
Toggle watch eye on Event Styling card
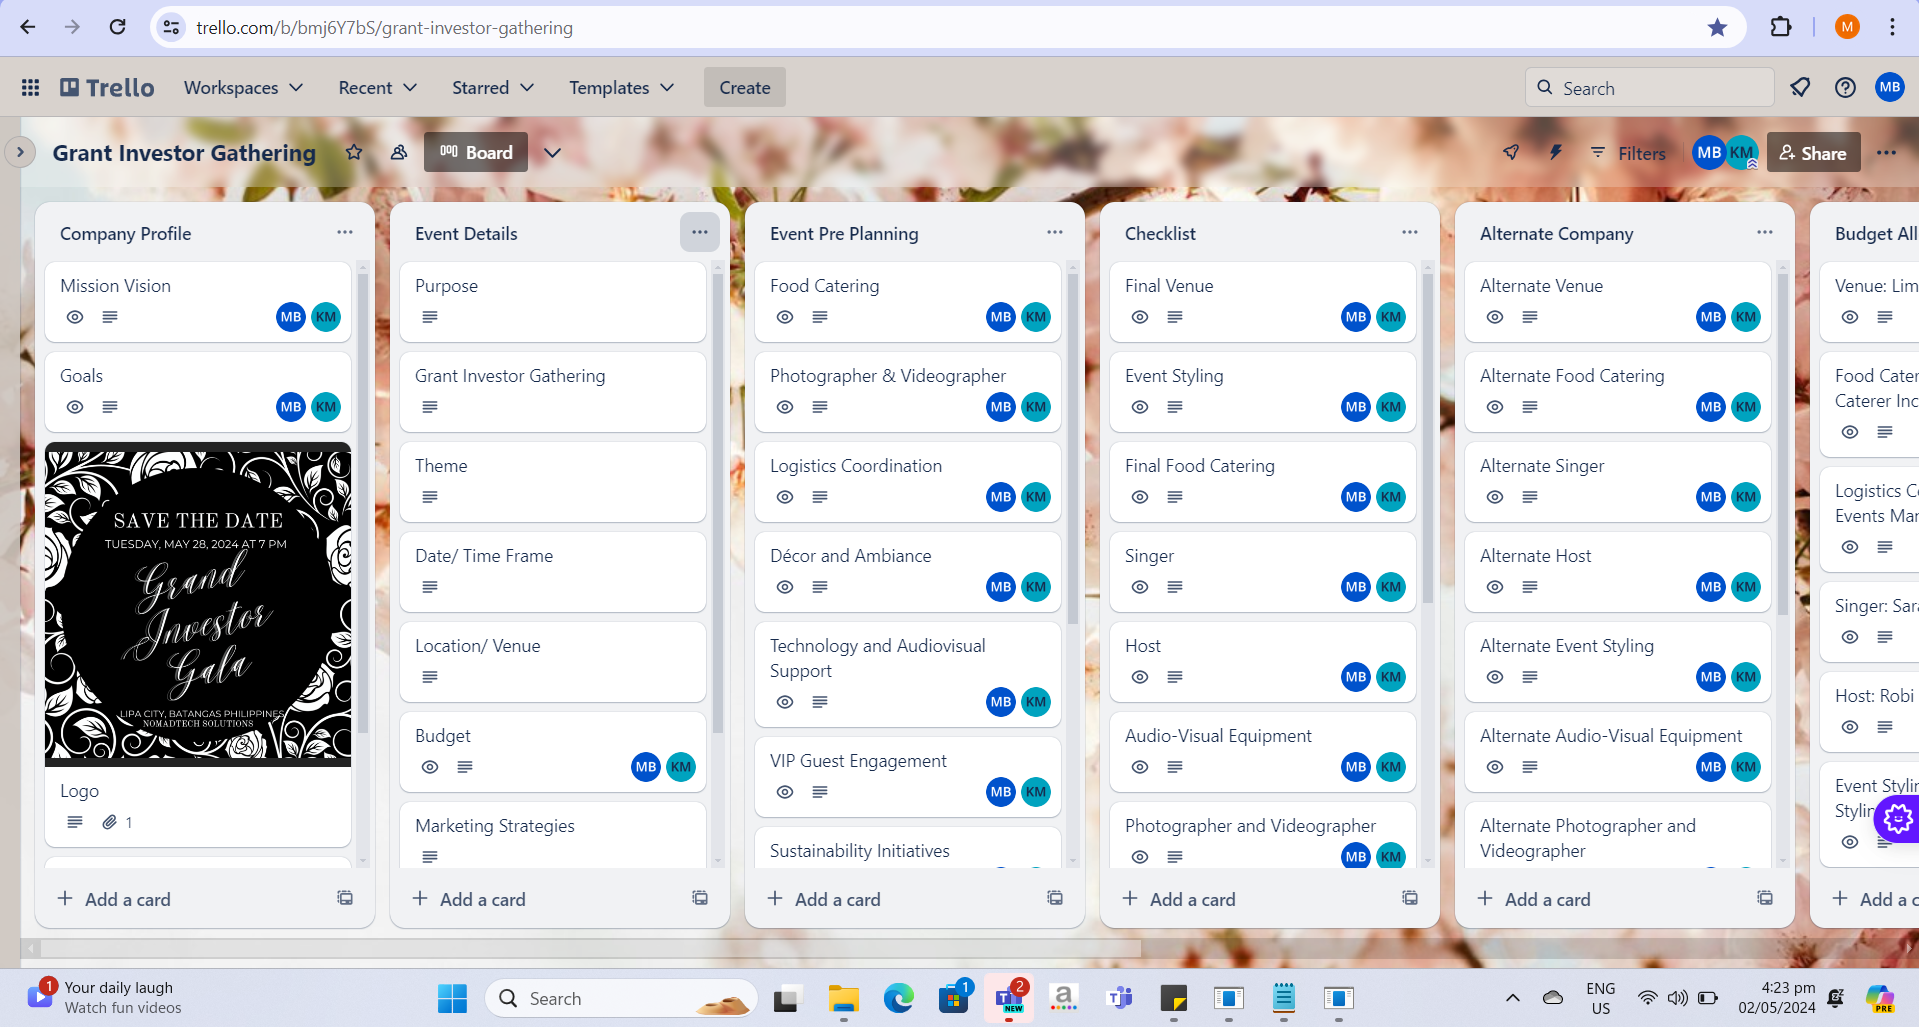(x=1140, y=407)
